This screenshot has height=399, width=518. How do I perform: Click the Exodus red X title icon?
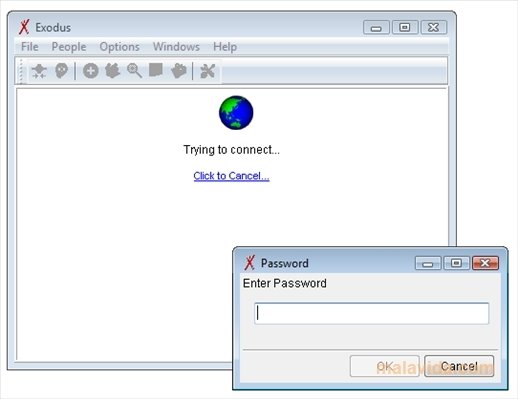pos(24,27)
